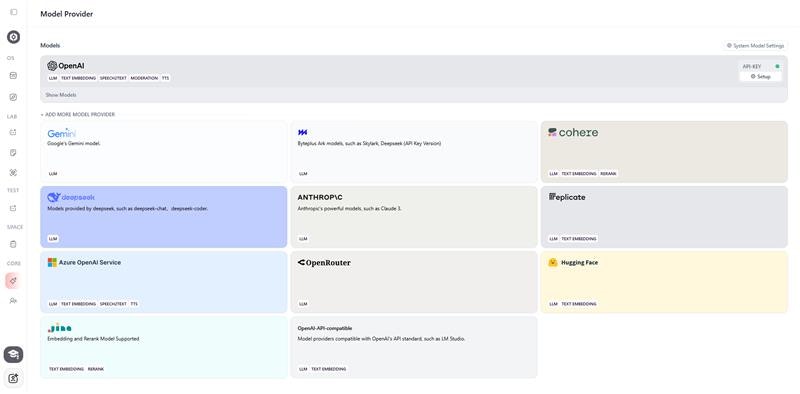Viewport: 800px width, 394px height.
Task: Open the database icon under SPACE
Action: [x=14, y=244]
